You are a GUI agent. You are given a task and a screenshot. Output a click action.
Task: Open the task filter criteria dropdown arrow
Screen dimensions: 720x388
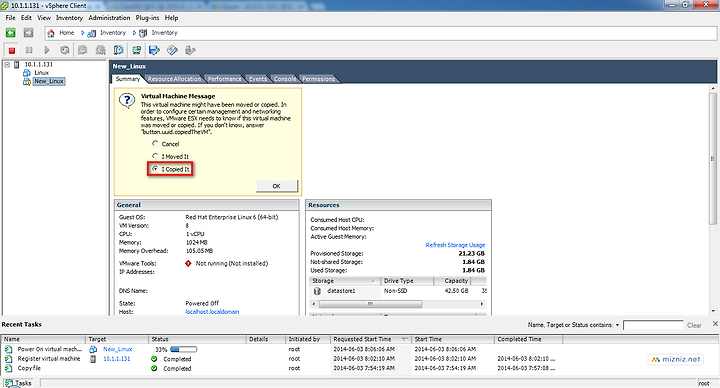(x=617, y=325)
